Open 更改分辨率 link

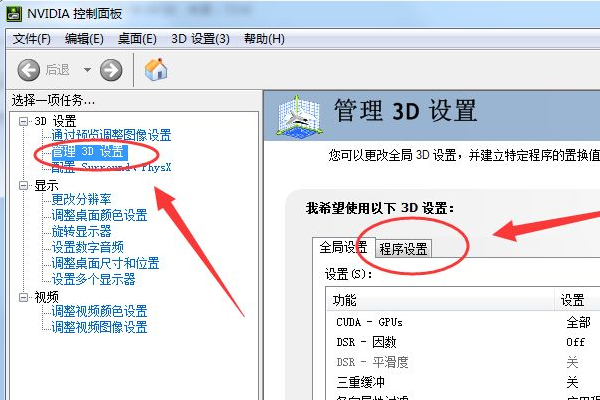(x=81, y=199)
